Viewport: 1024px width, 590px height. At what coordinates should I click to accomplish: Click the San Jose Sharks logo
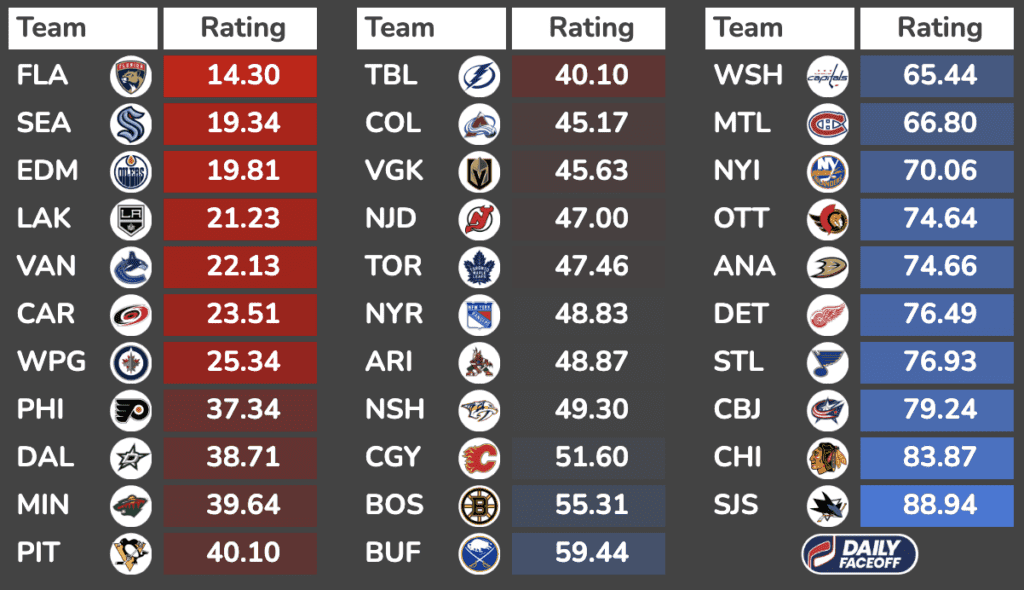point(827,506)
